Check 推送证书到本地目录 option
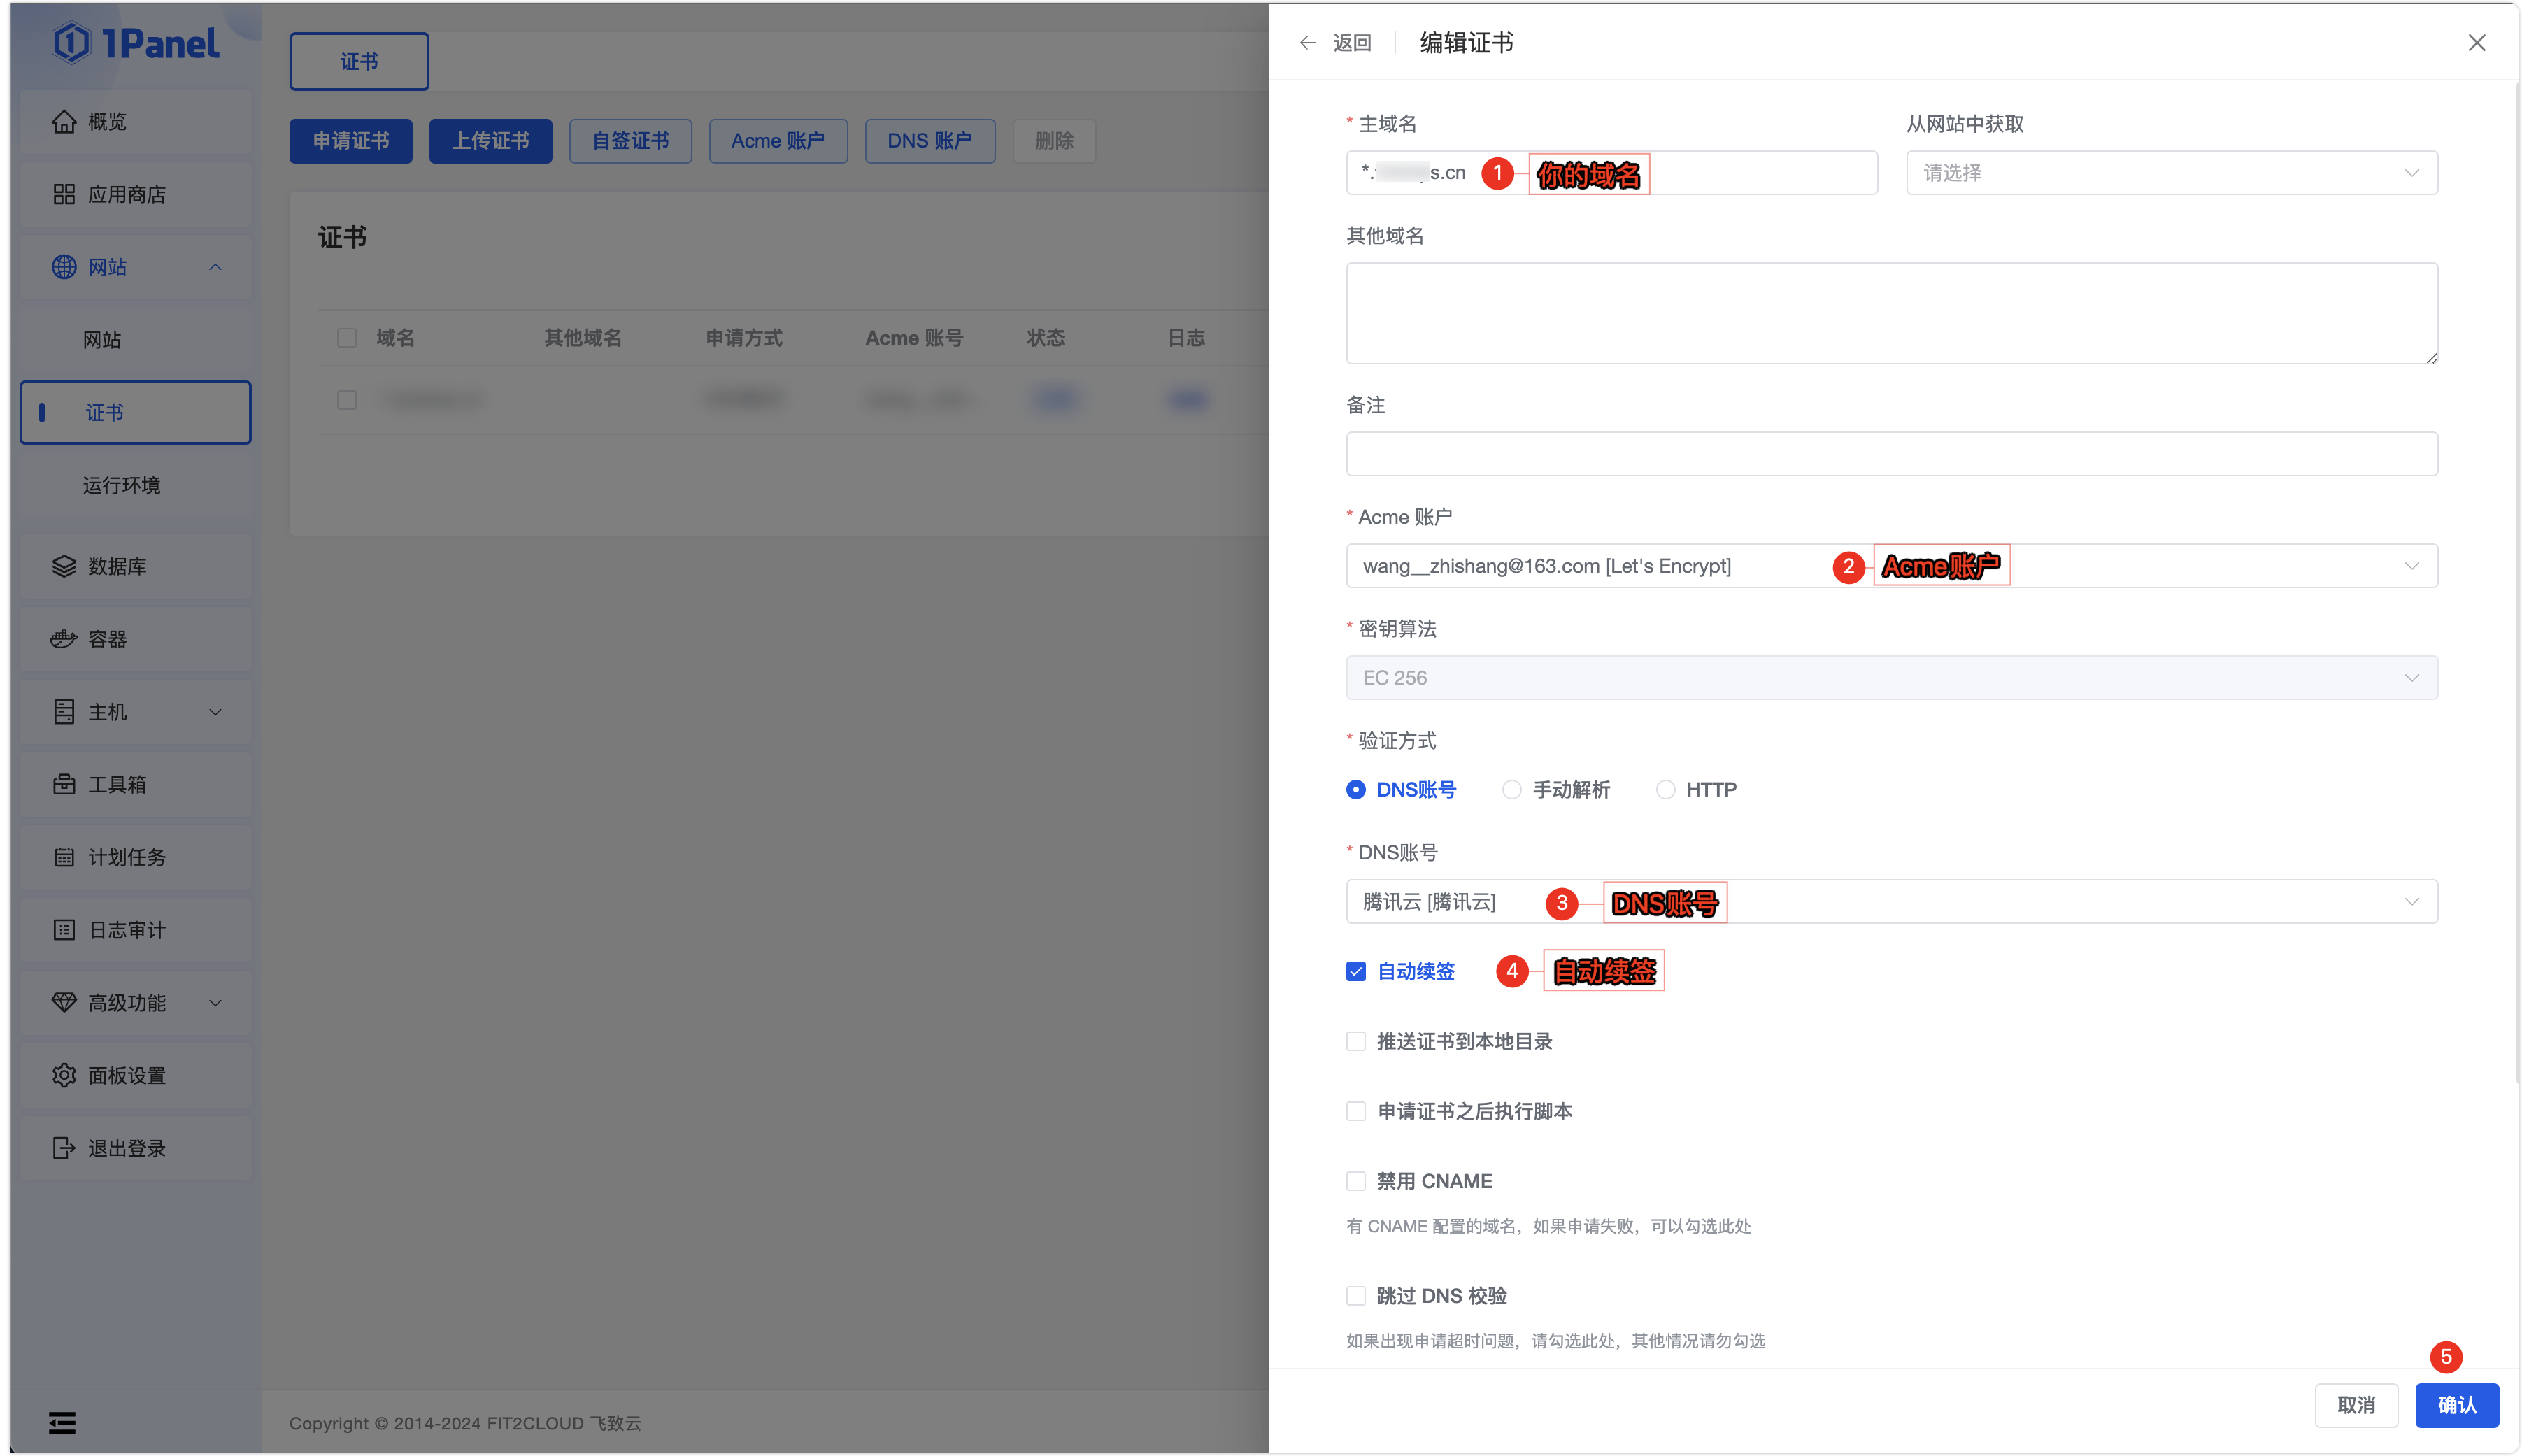Screen dimensions: 2522x1456 (x=1356, y=1041)
